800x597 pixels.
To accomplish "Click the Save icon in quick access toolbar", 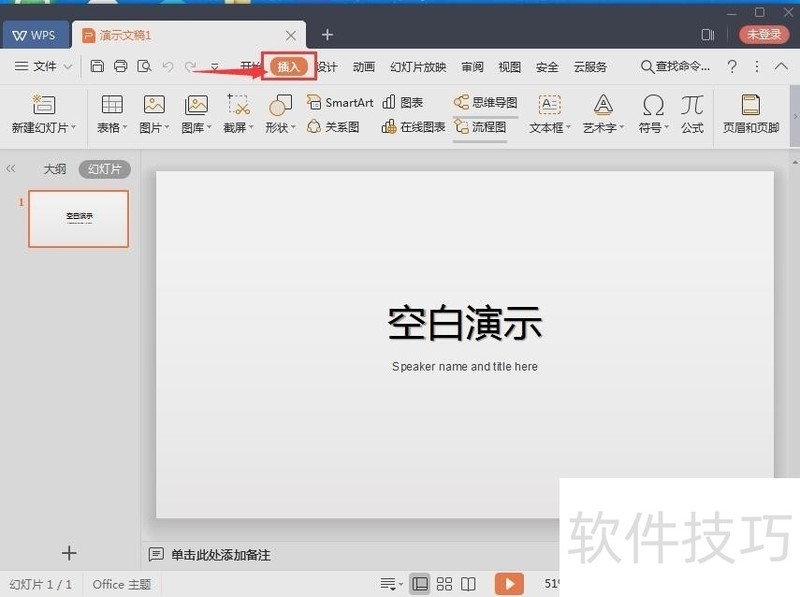I will click(x=97, y=66).
